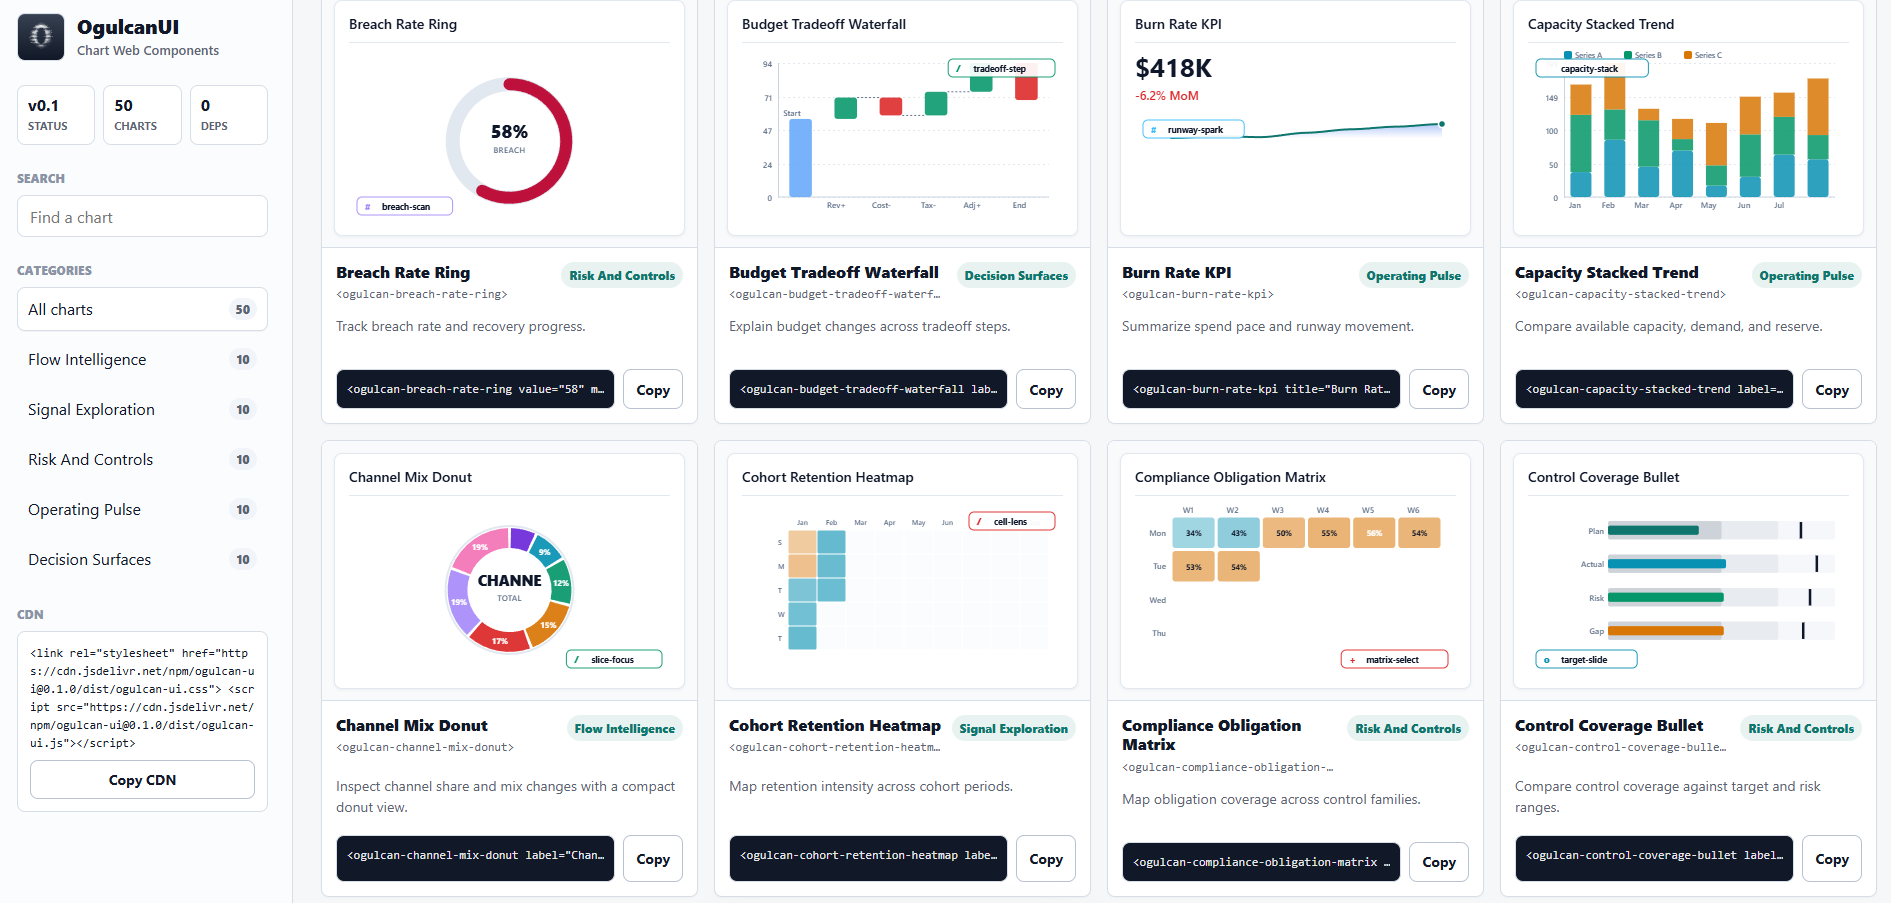Click the Gap orange bullet bar
The image size is (1891, 903).
[1666, 630]
